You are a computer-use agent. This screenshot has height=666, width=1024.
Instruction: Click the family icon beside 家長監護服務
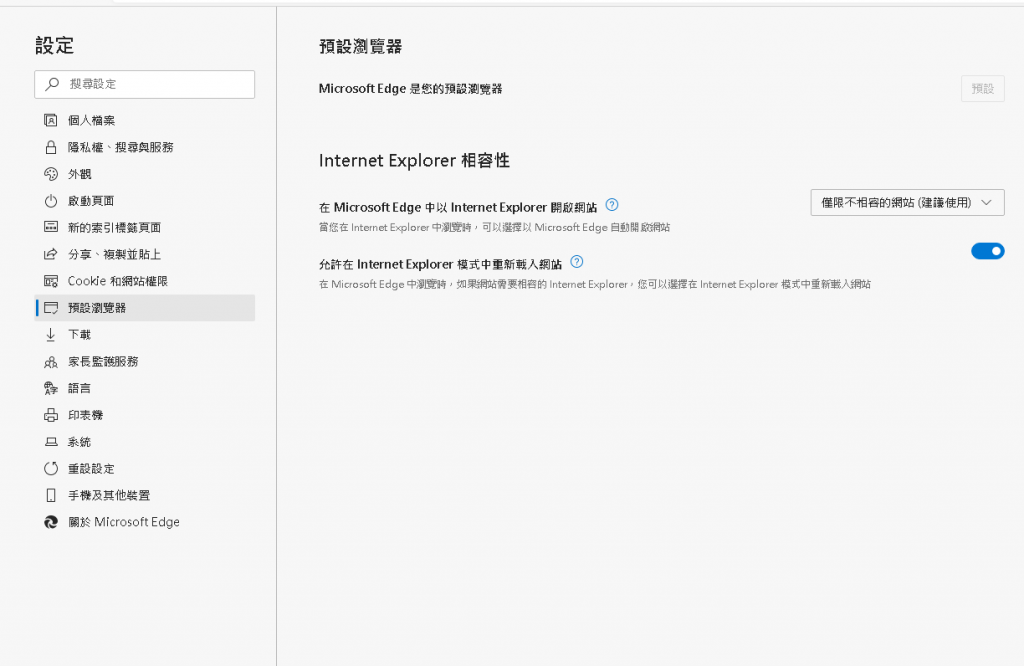(50, 361)
